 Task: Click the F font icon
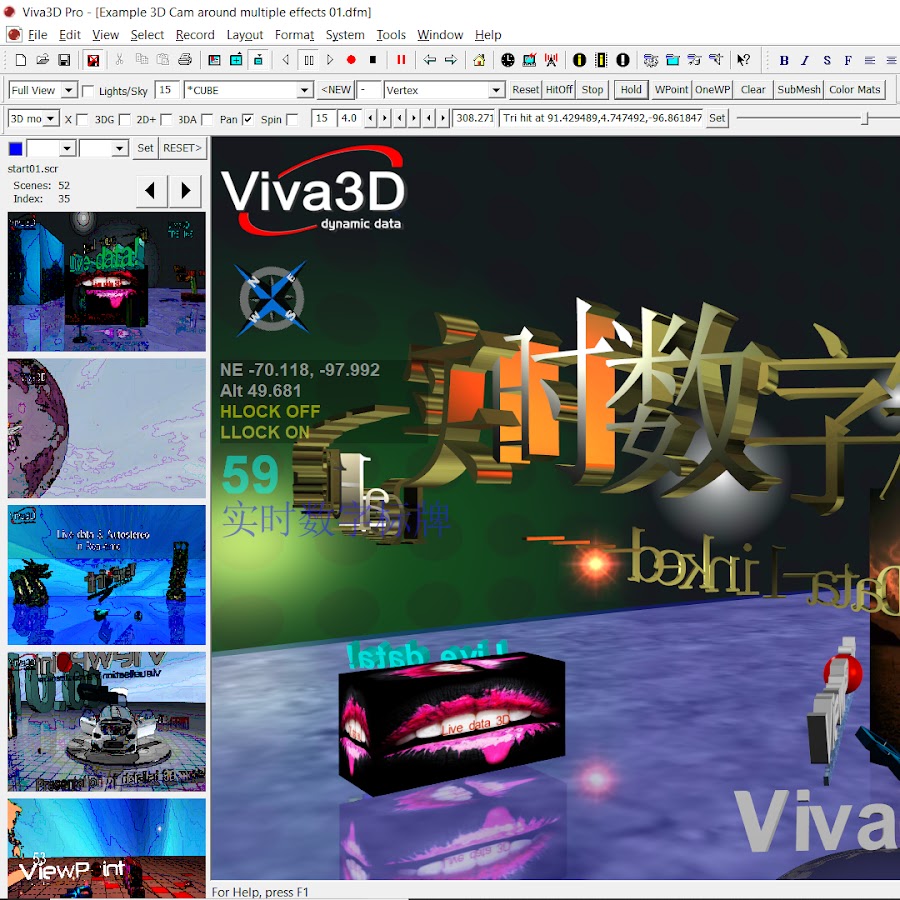coord(848,60)
